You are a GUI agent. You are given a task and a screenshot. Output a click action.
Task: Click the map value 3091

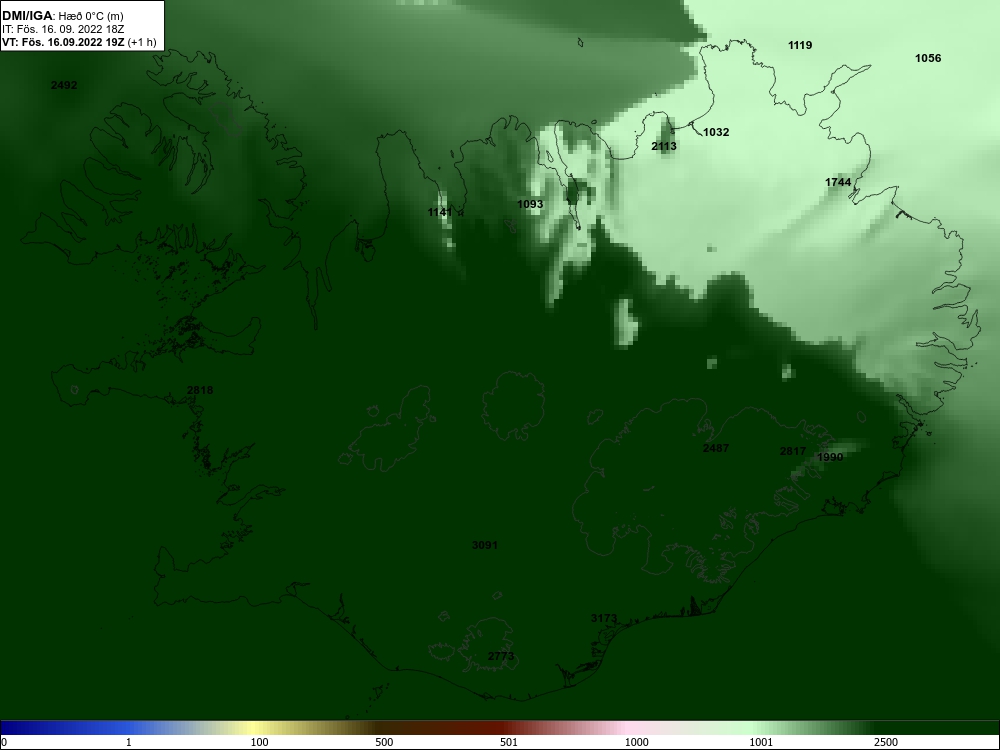coord(485,545)
